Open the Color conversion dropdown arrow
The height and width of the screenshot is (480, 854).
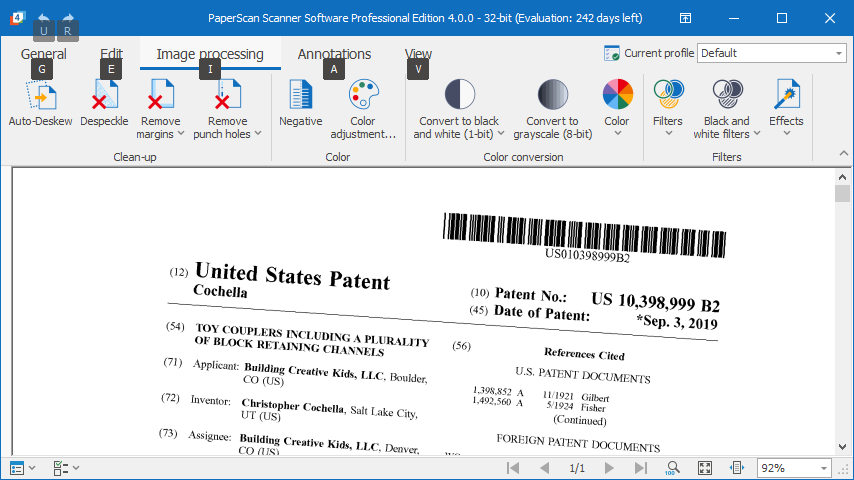618,133
